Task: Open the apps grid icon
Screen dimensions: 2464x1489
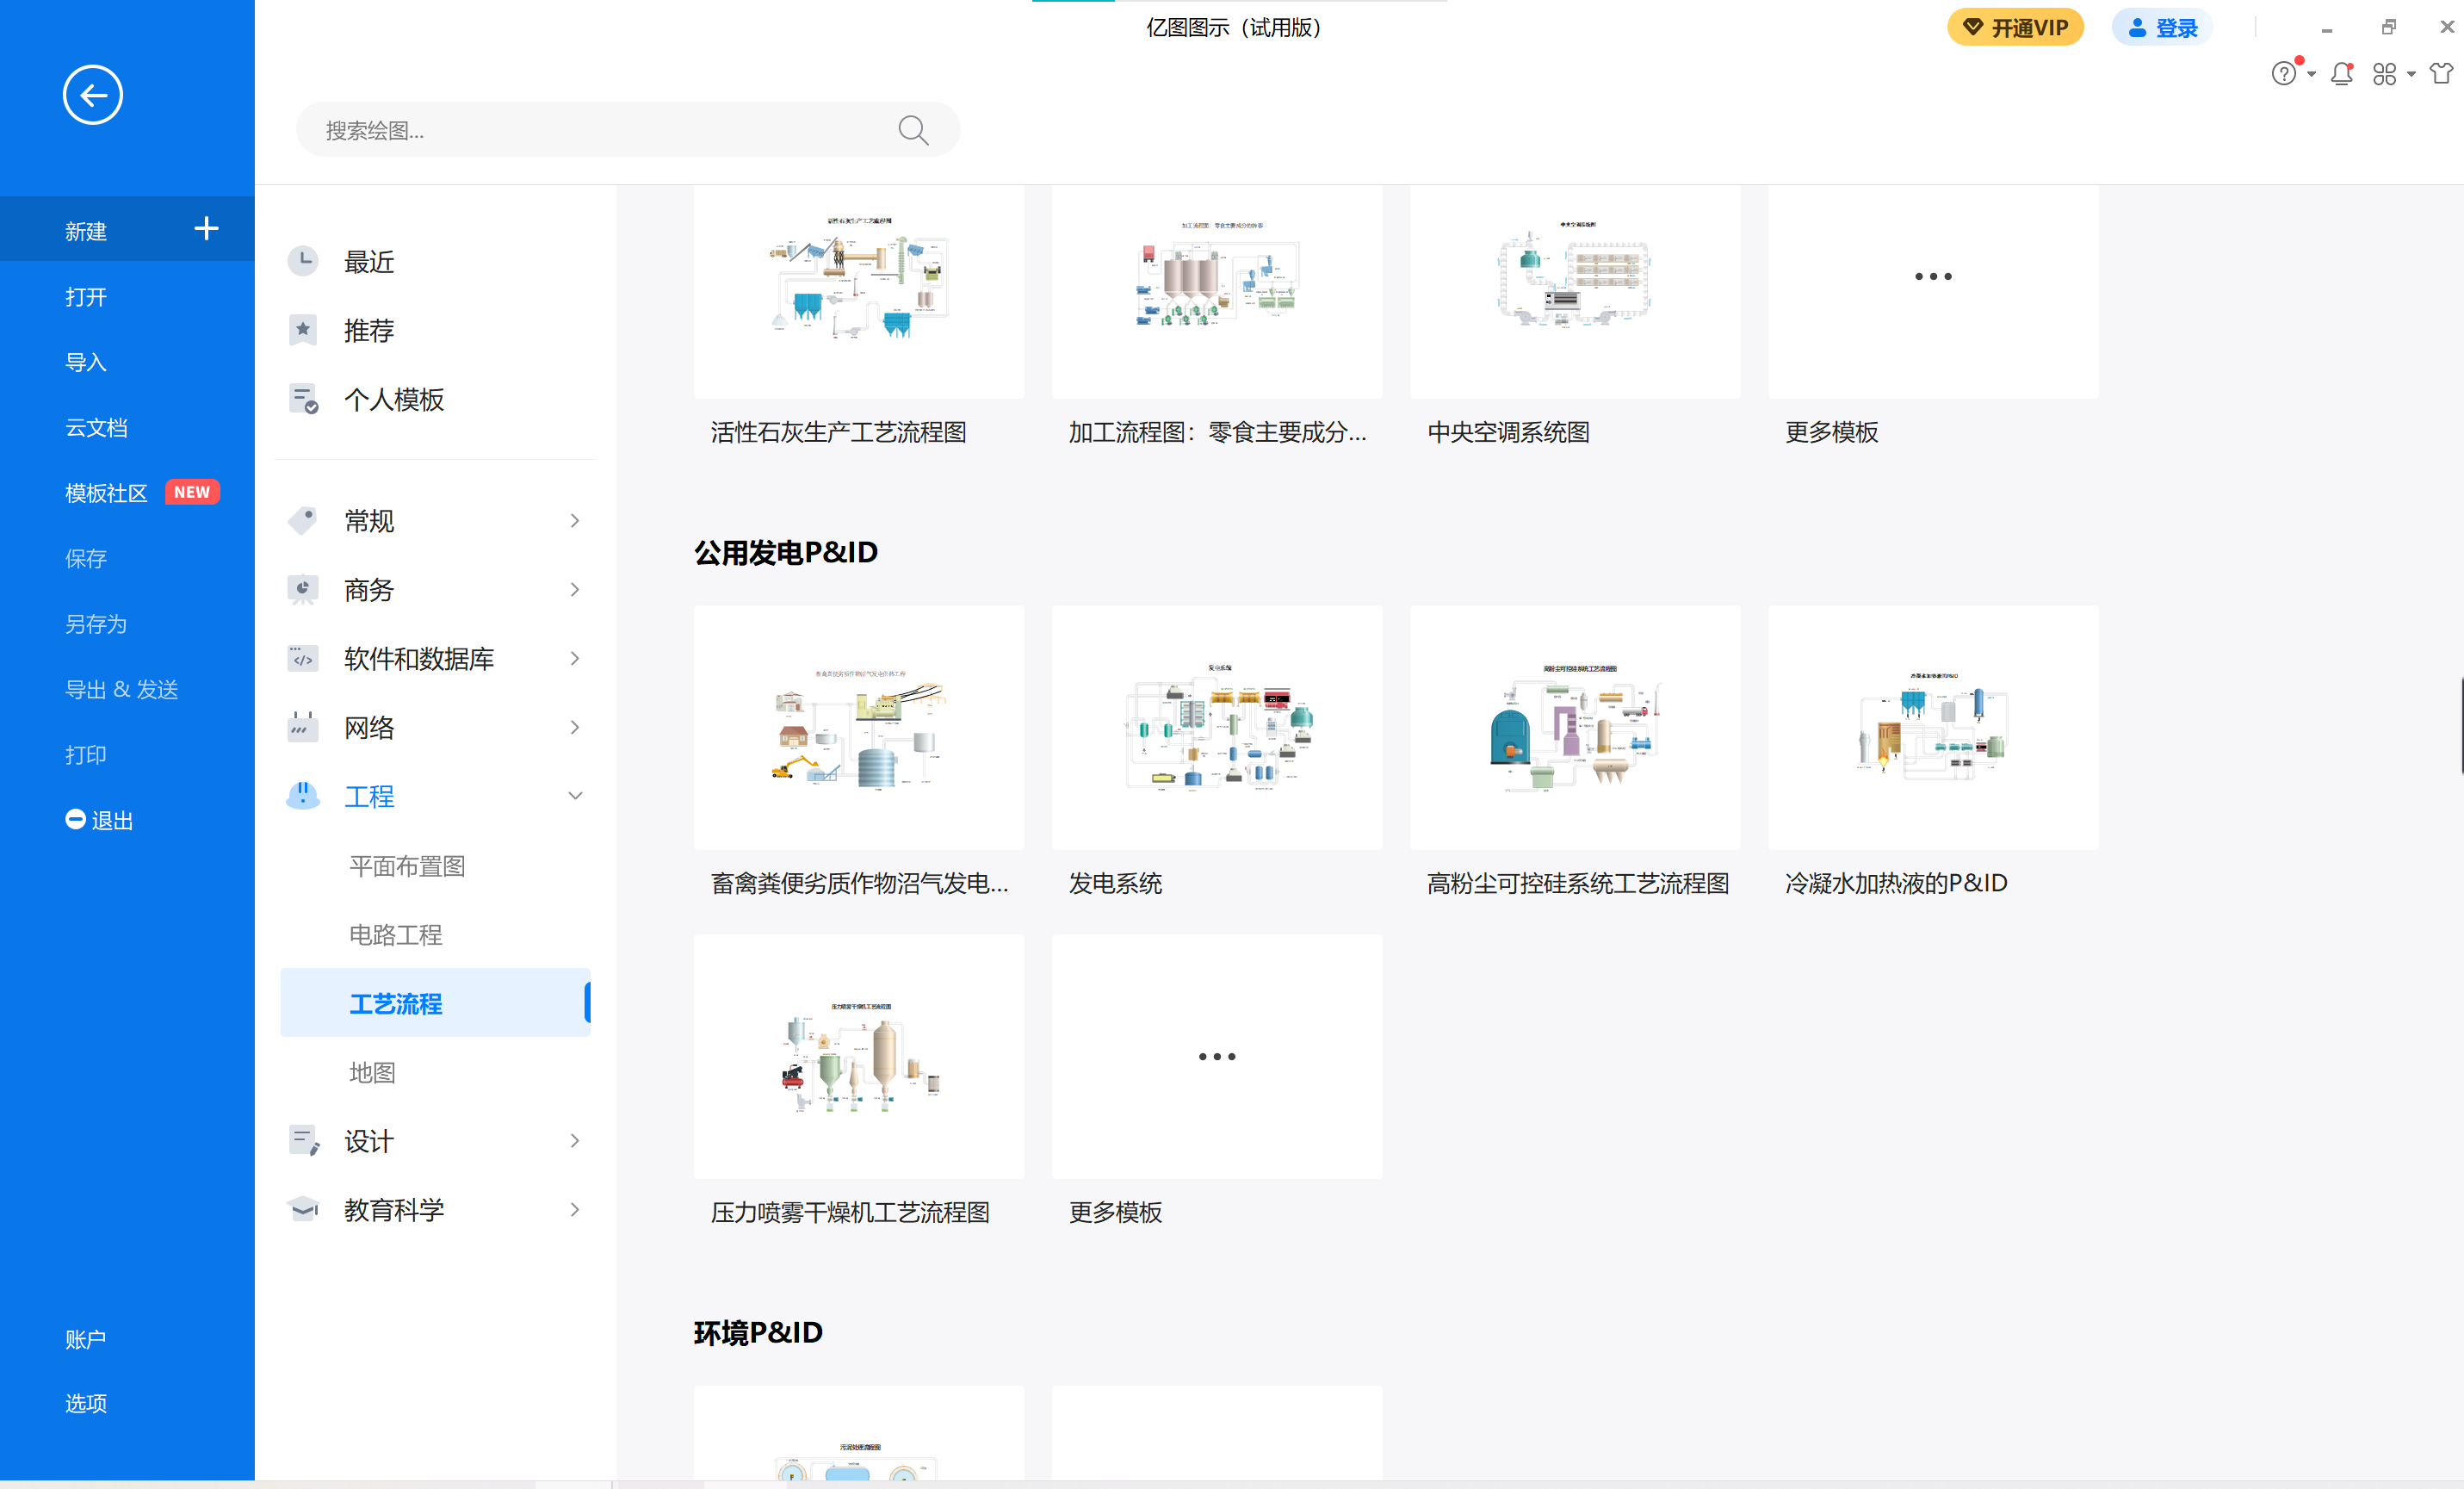Action: pyautogui.click(x=2384, y=74)
